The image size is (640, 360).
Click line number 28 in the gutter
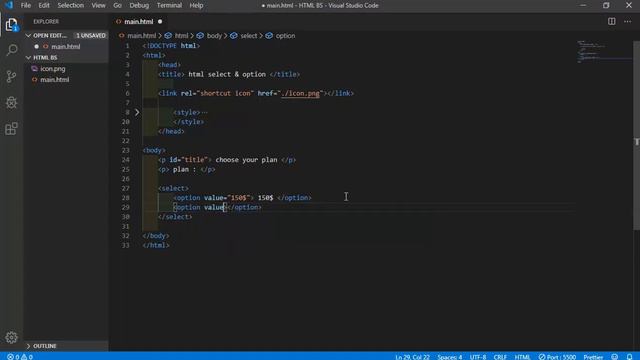pyautogui.click(x=126, y=198)
